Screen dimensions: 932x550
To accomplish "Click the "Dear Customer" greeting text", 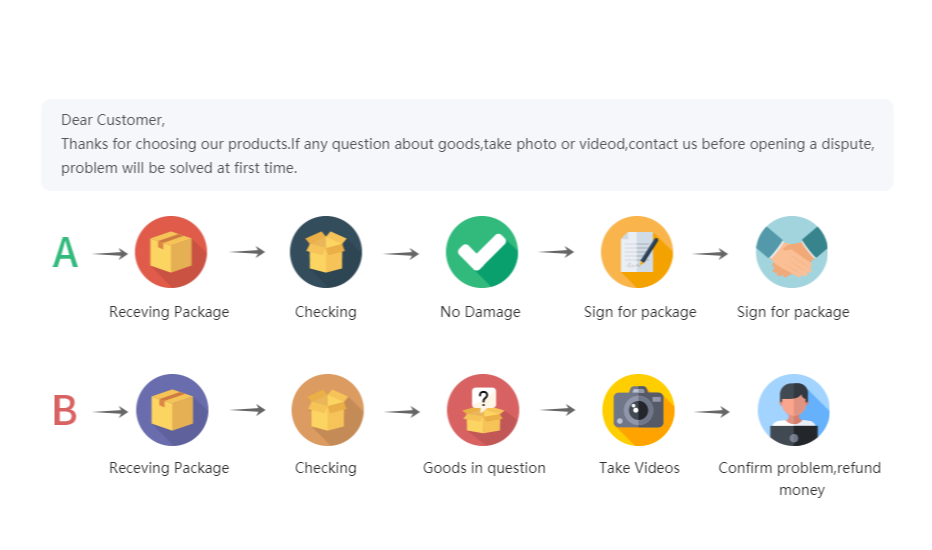I will (113, 120).
